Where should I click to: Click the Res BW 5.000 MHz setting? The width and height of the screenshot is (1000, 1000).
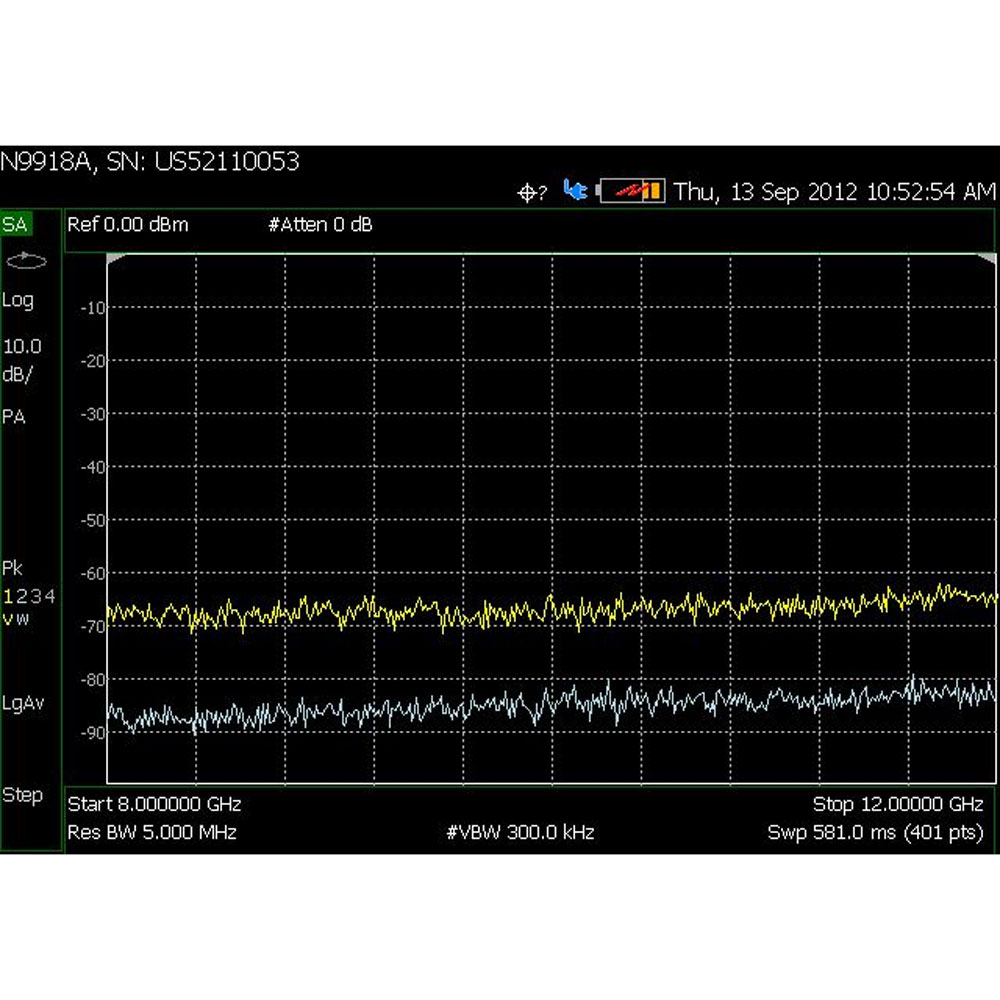(151, 832)
